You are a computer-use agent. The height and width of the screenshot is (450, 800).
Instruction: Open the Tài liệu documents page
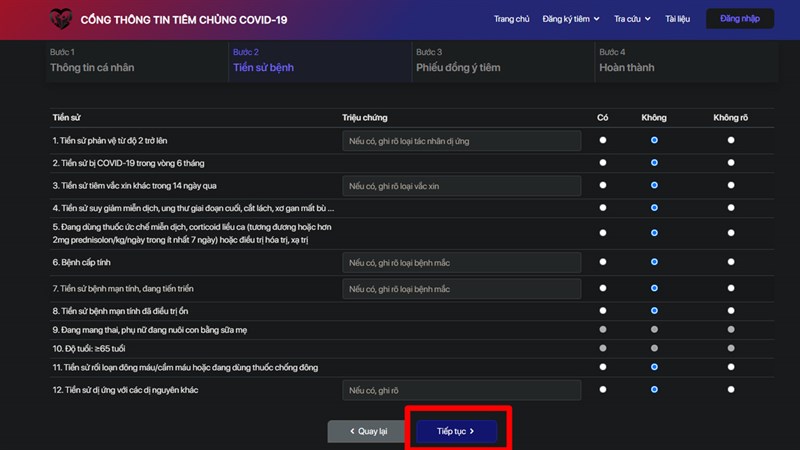(678, 19)
